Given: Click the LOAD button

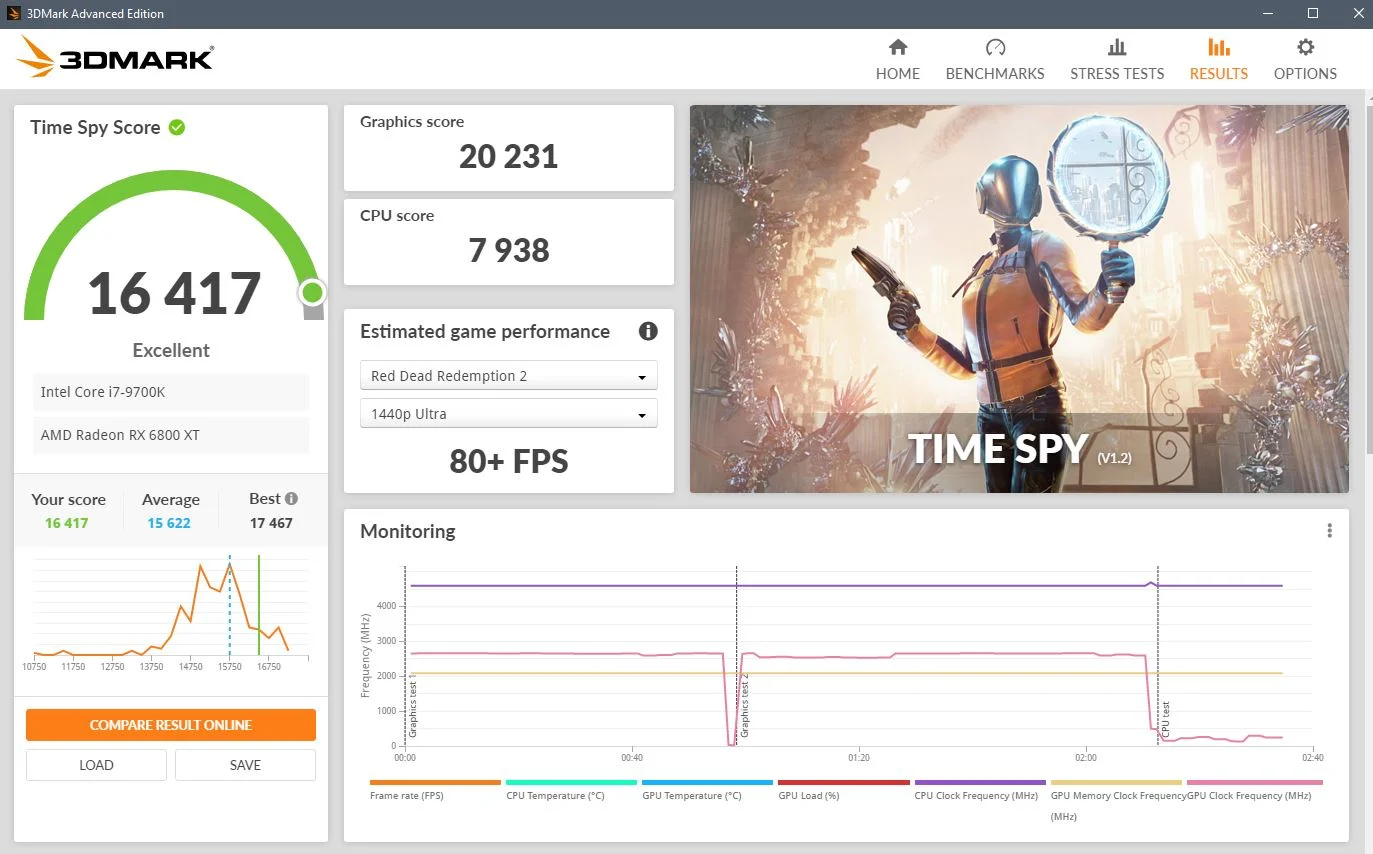Looking at the screenshot, I should coord(96,765).
